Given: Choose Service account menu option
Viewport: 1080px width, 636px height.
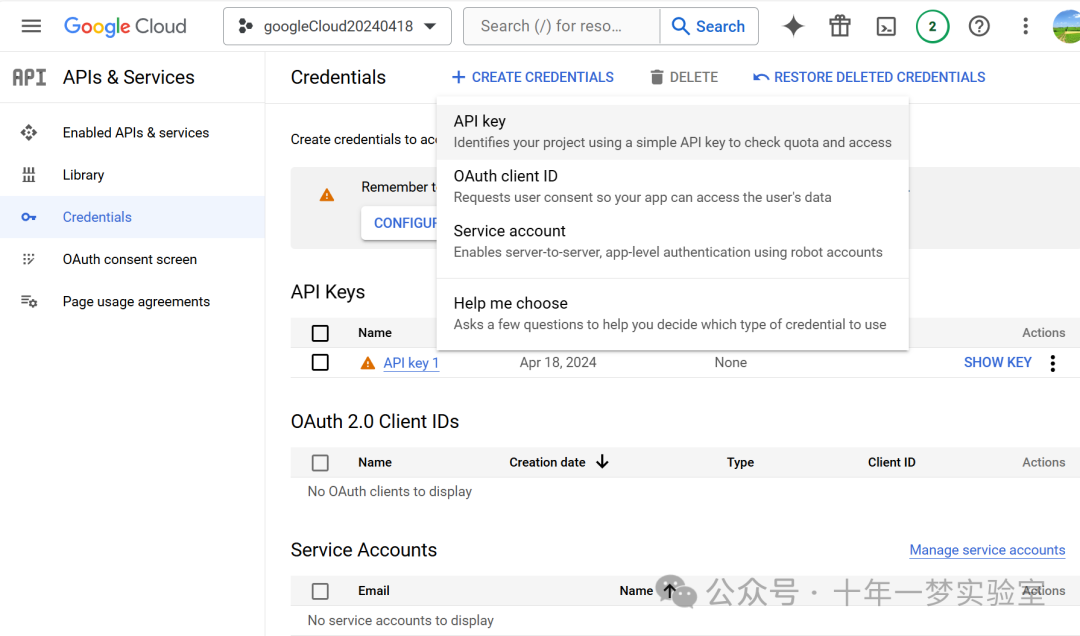Looking at the screenshot, I should coord(672,242).
